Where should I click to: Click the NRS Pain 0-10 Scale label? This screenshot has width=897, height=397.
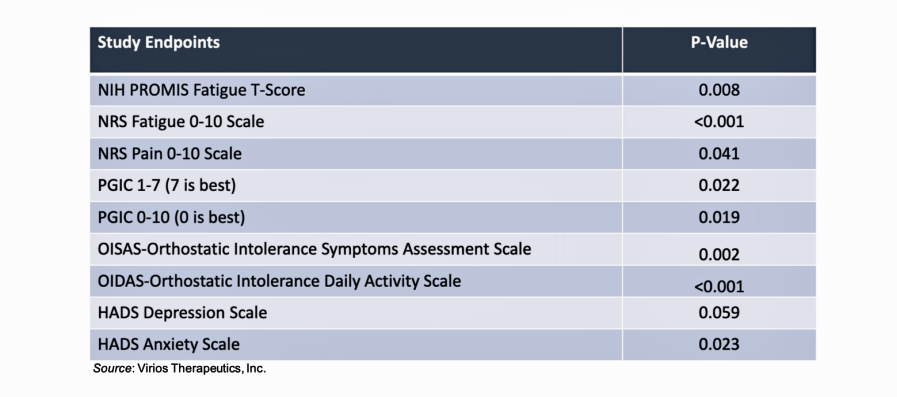coord(169,154)
